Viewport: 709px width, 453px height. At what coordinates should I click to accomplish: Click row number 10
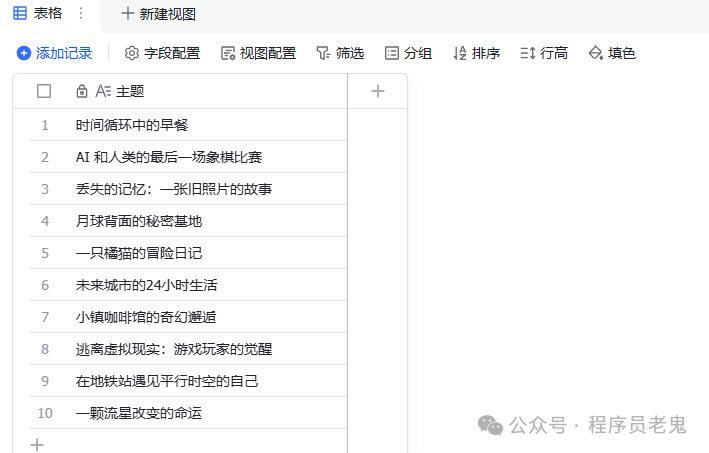pyautogui.click(x=45, y=413)
